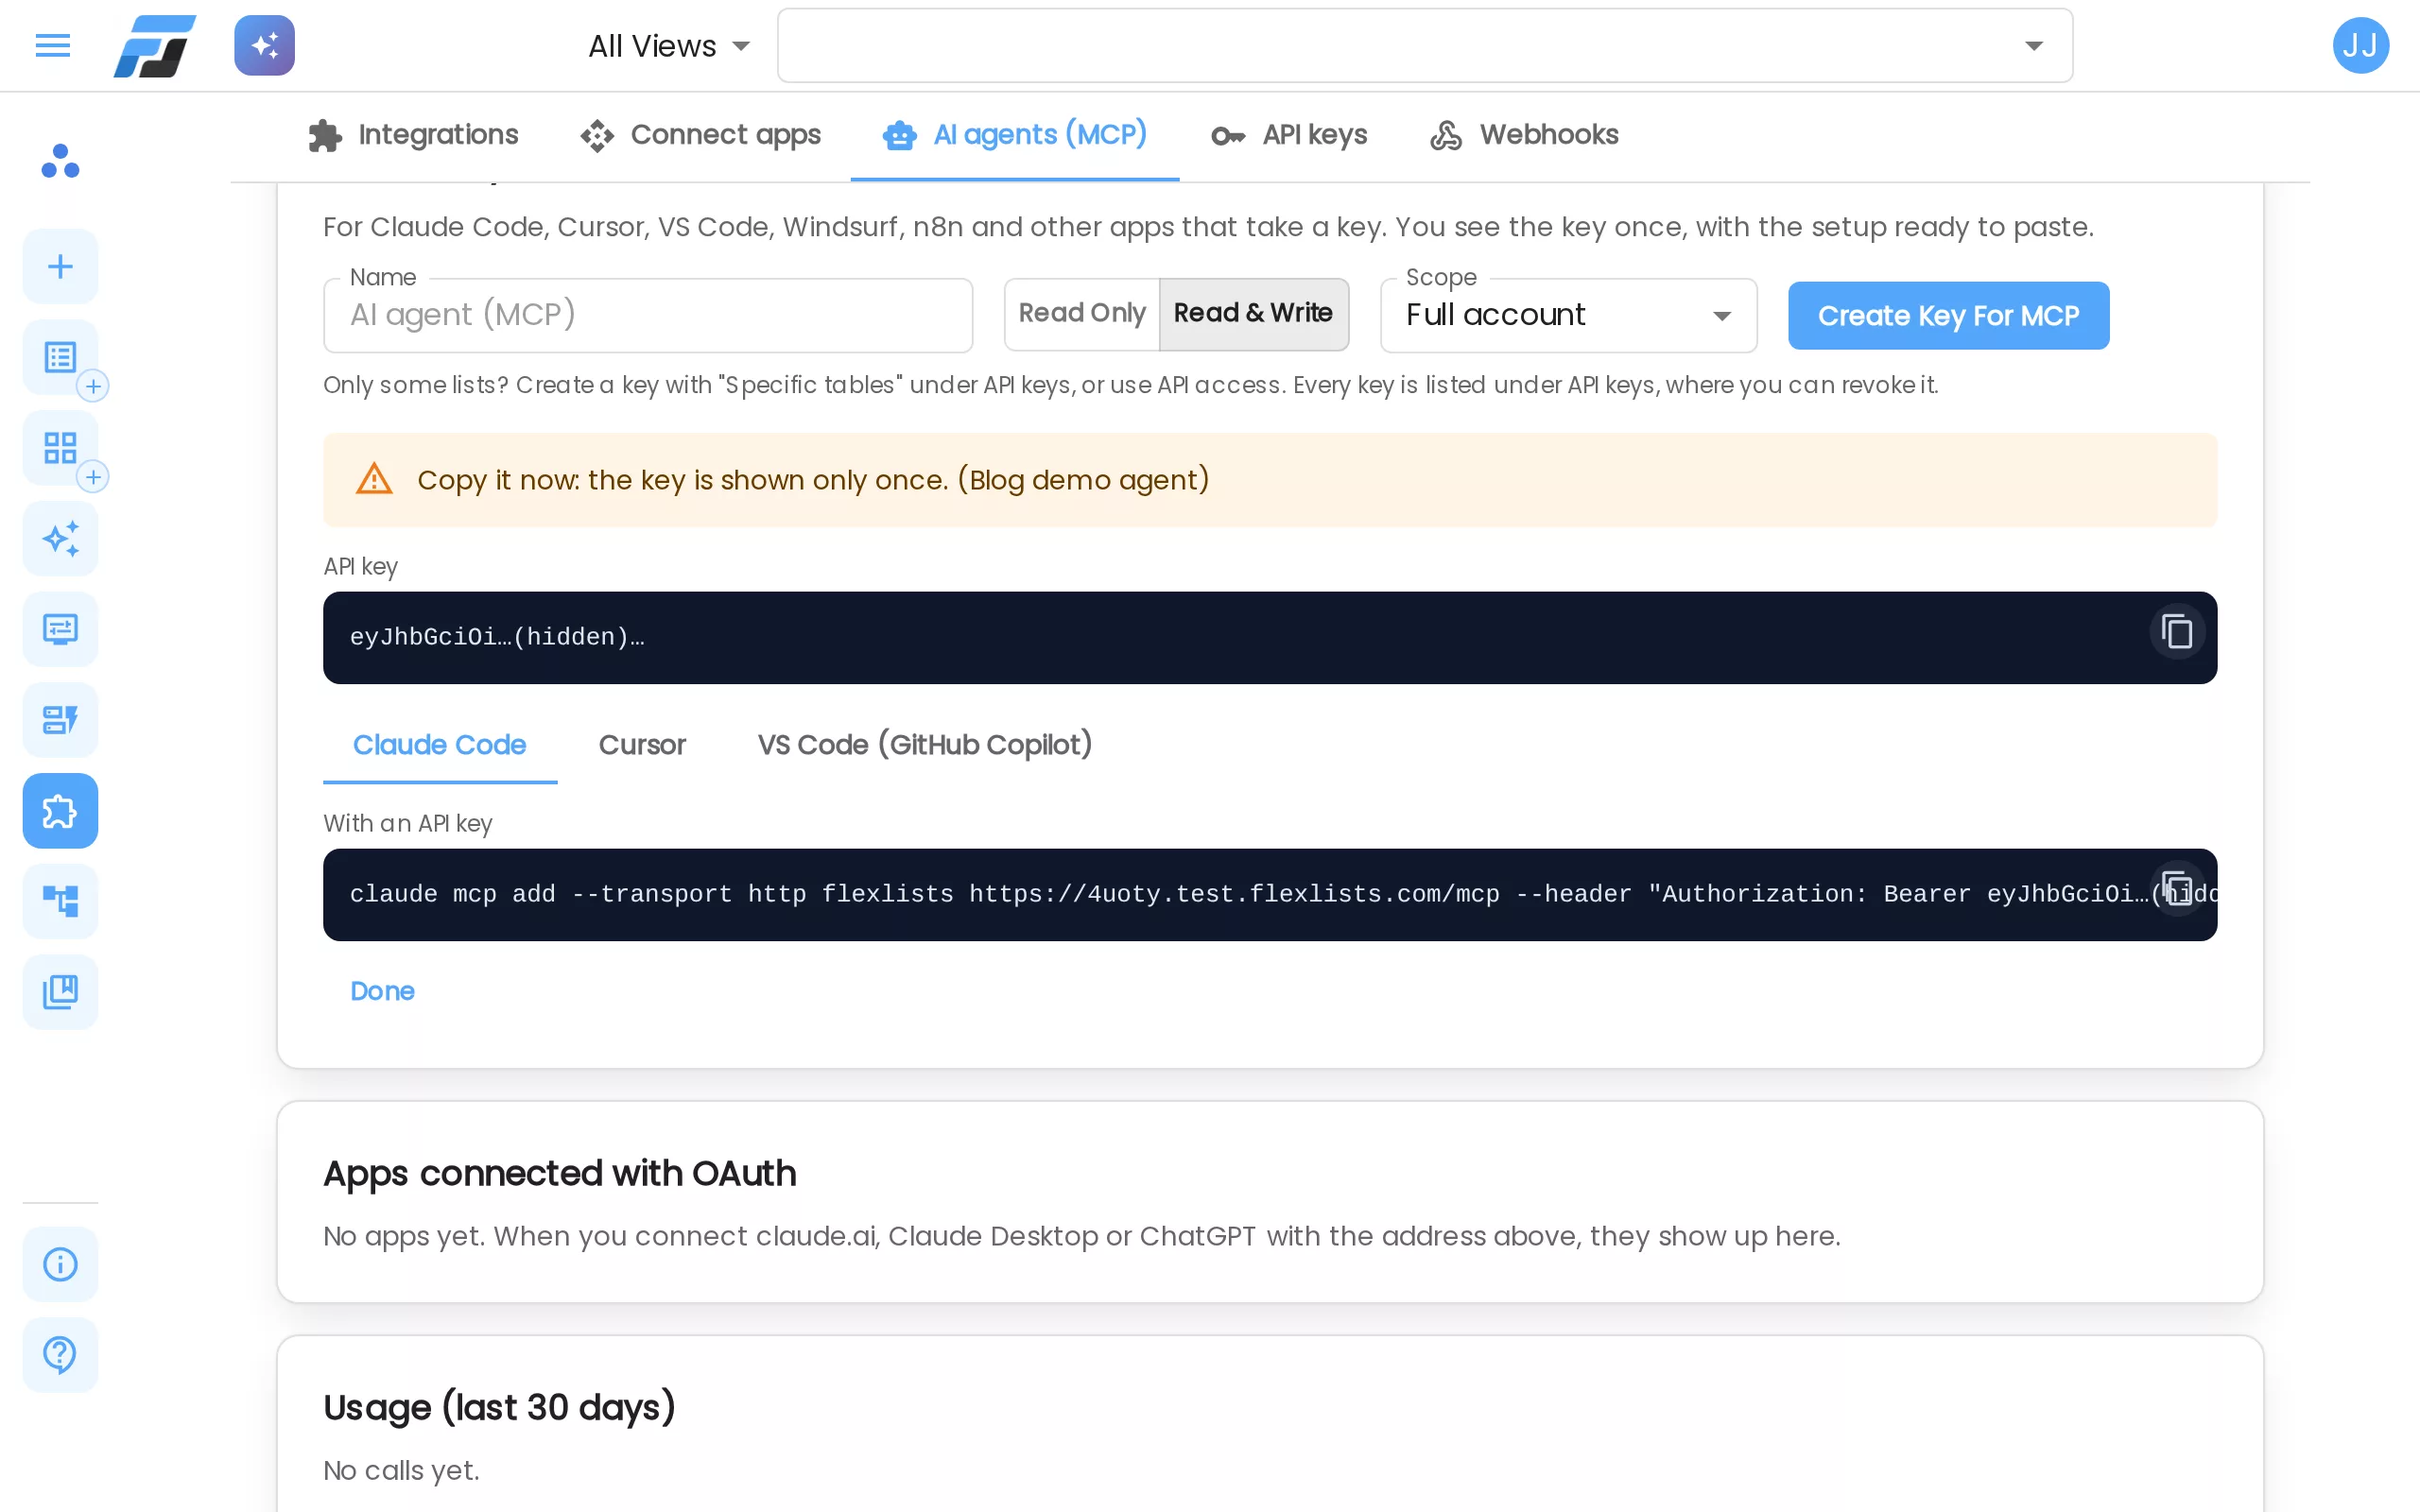Select Read Only access mode
Viewport: 2420px width, 1512px height.
point(1081,314)
